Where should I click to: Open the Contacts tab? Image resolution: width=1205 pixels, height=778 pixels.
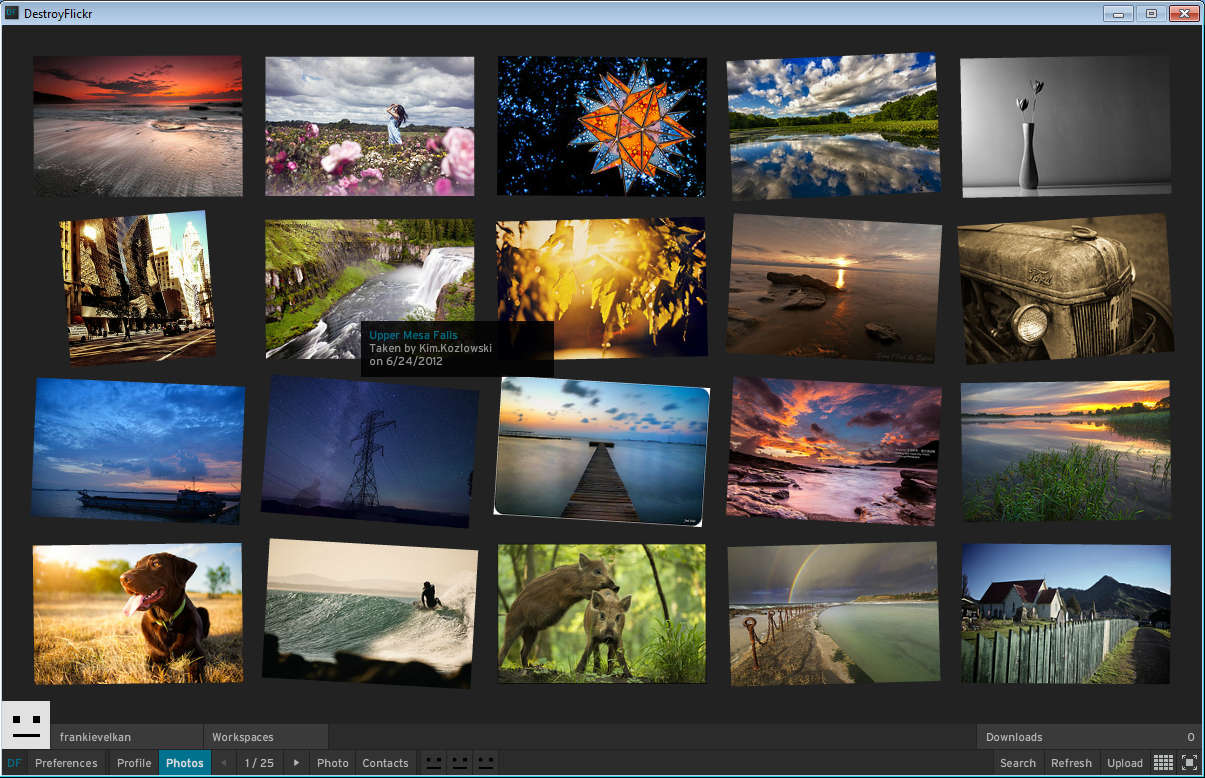click(x=385, y=763)
